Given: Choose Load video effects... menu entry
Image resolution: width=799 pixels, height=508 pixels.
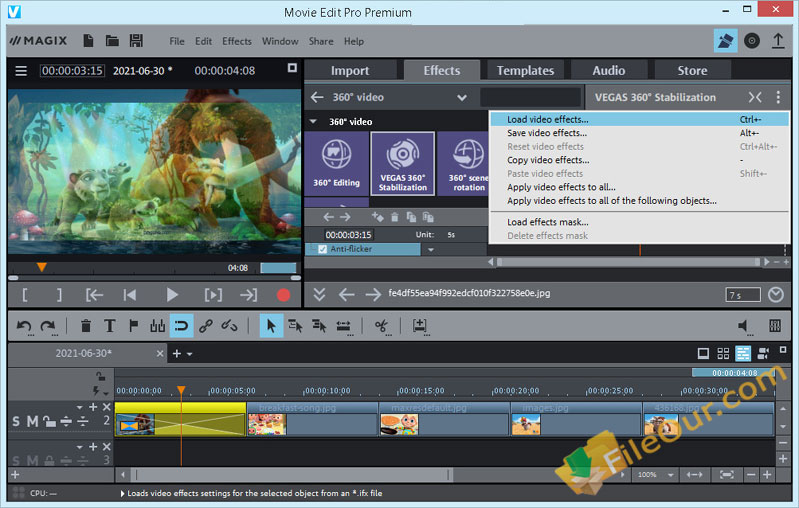Looking at the screenshot, I should (639, 119).
